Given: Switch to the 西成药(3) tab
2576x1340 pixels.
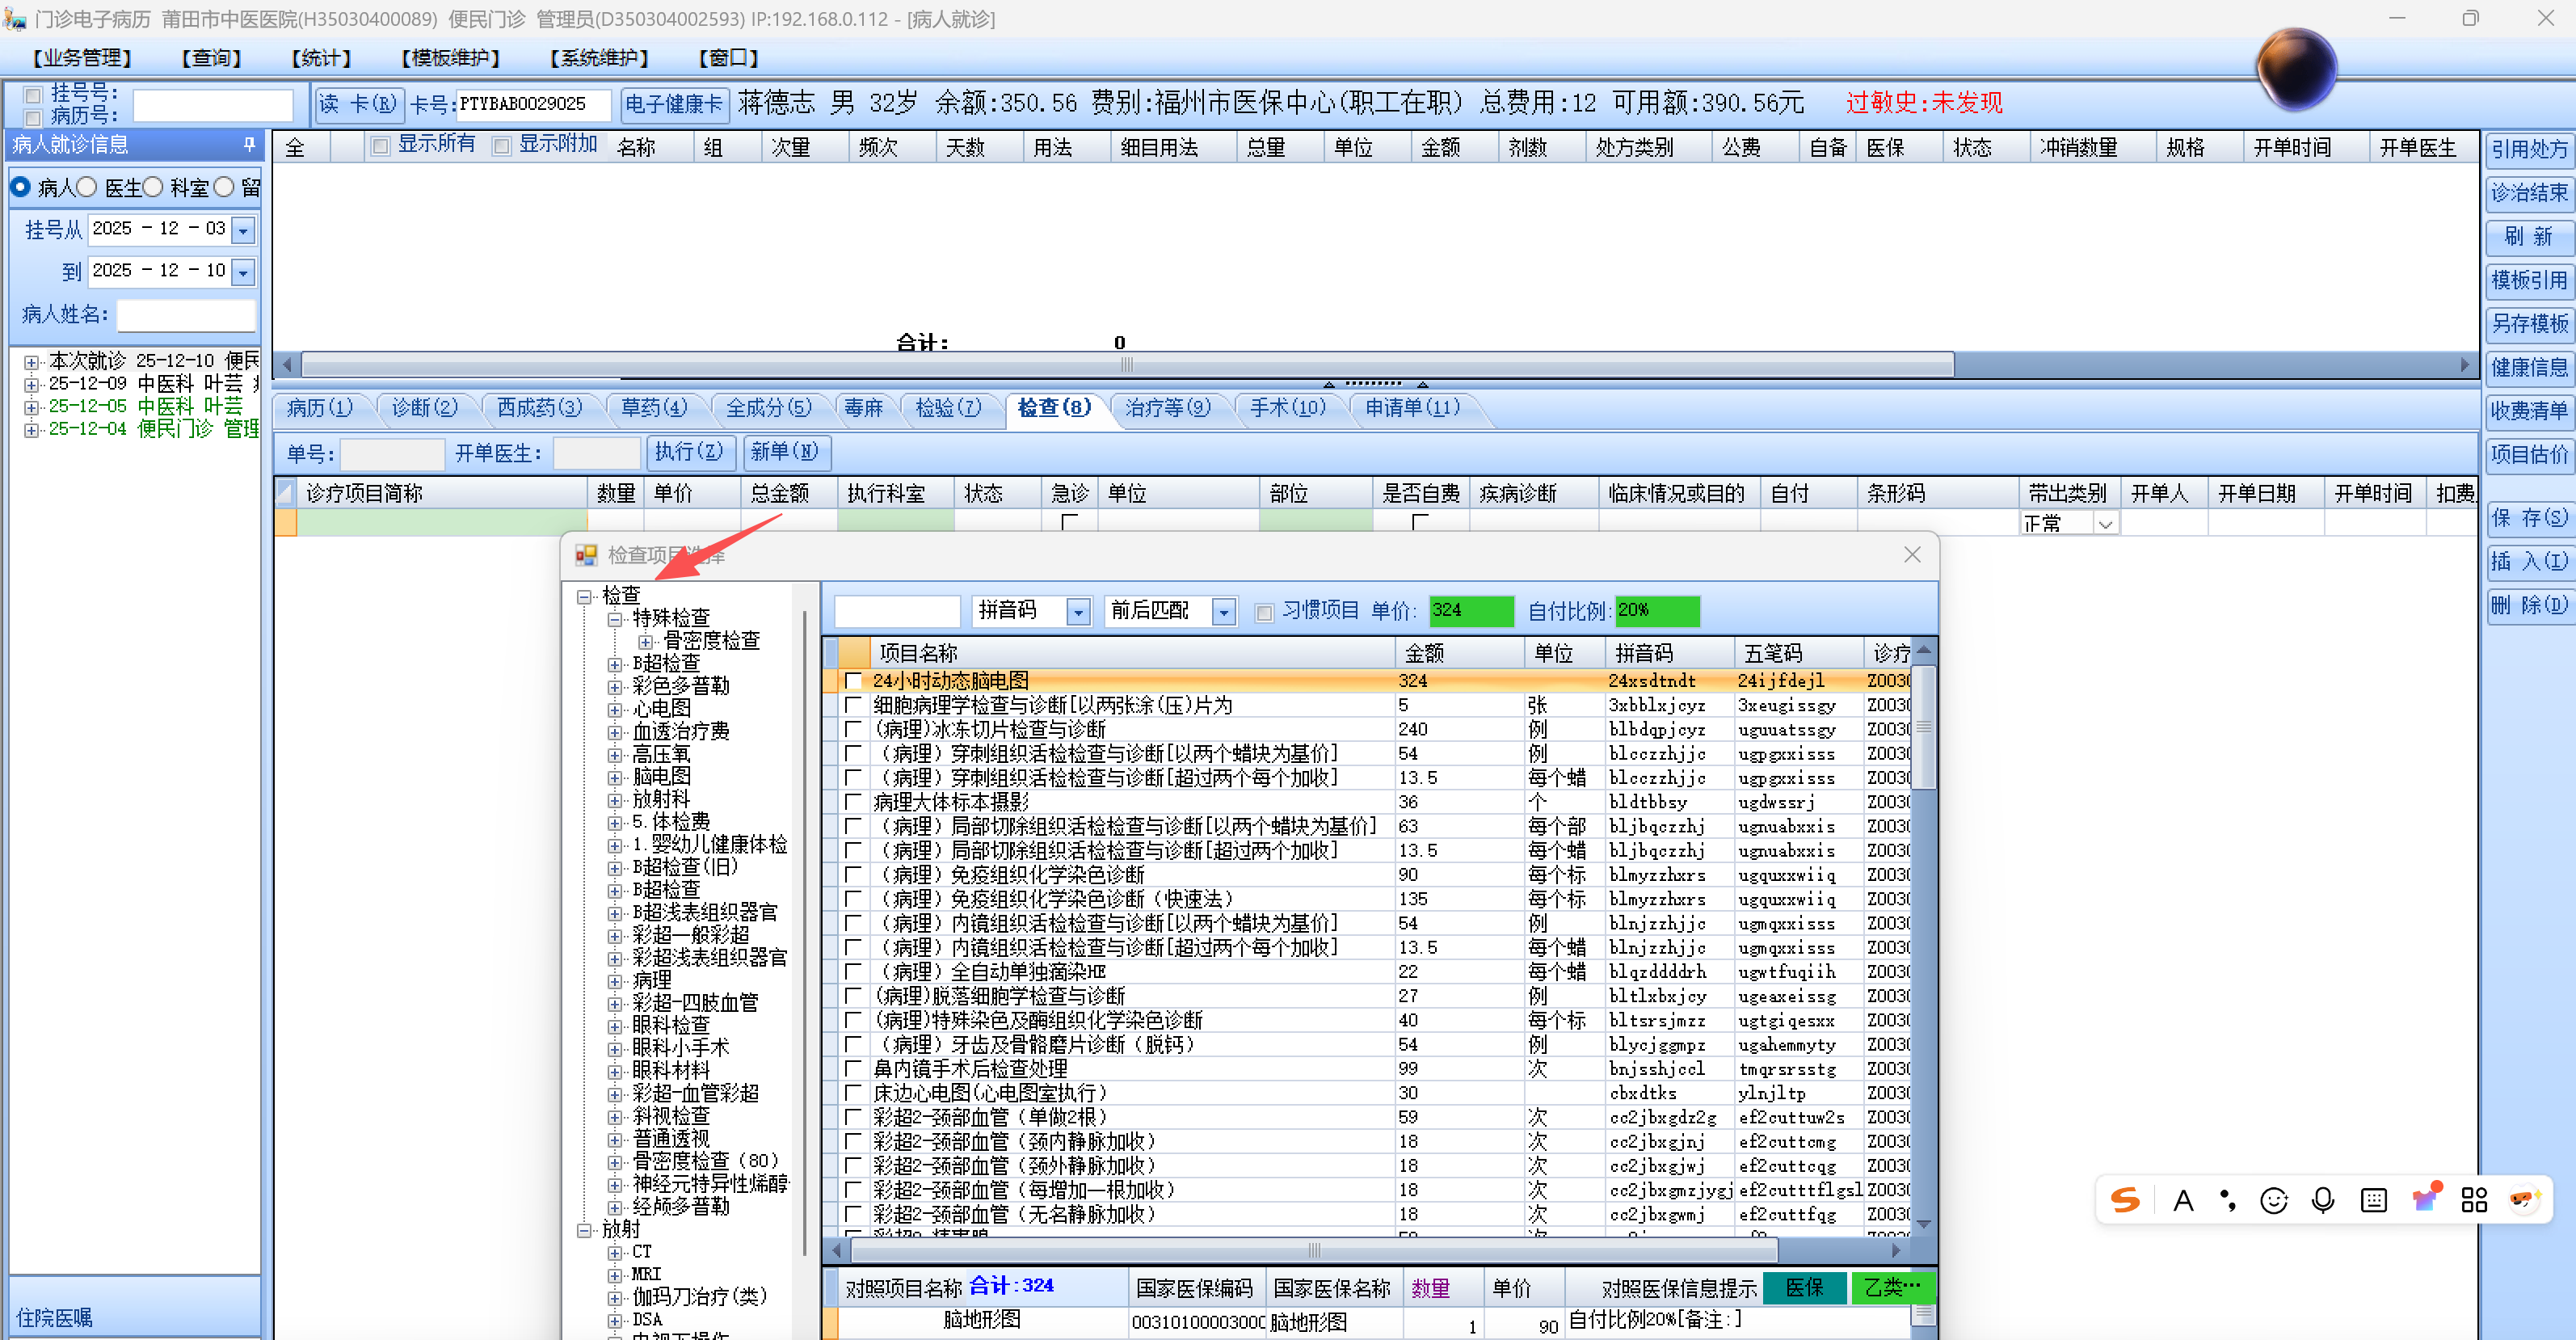Looking at the screenshot, I should (539, 408).
